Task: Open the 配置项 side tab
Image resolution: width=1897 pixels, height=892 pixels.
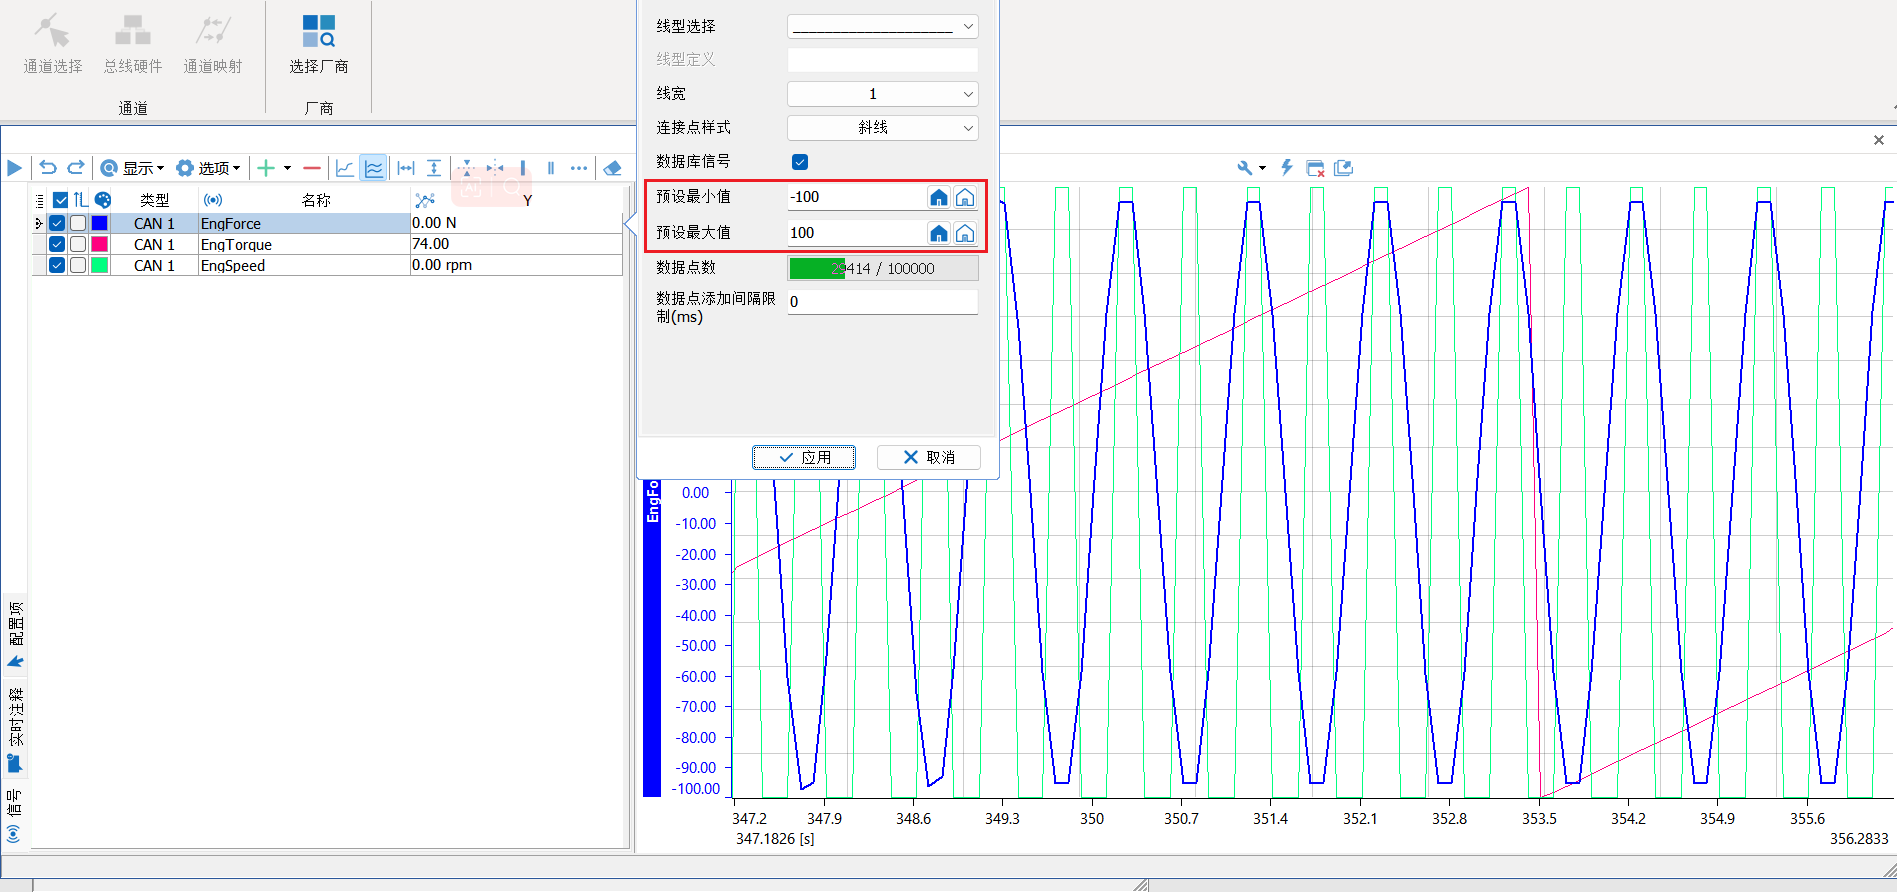Action: (15, 634)
